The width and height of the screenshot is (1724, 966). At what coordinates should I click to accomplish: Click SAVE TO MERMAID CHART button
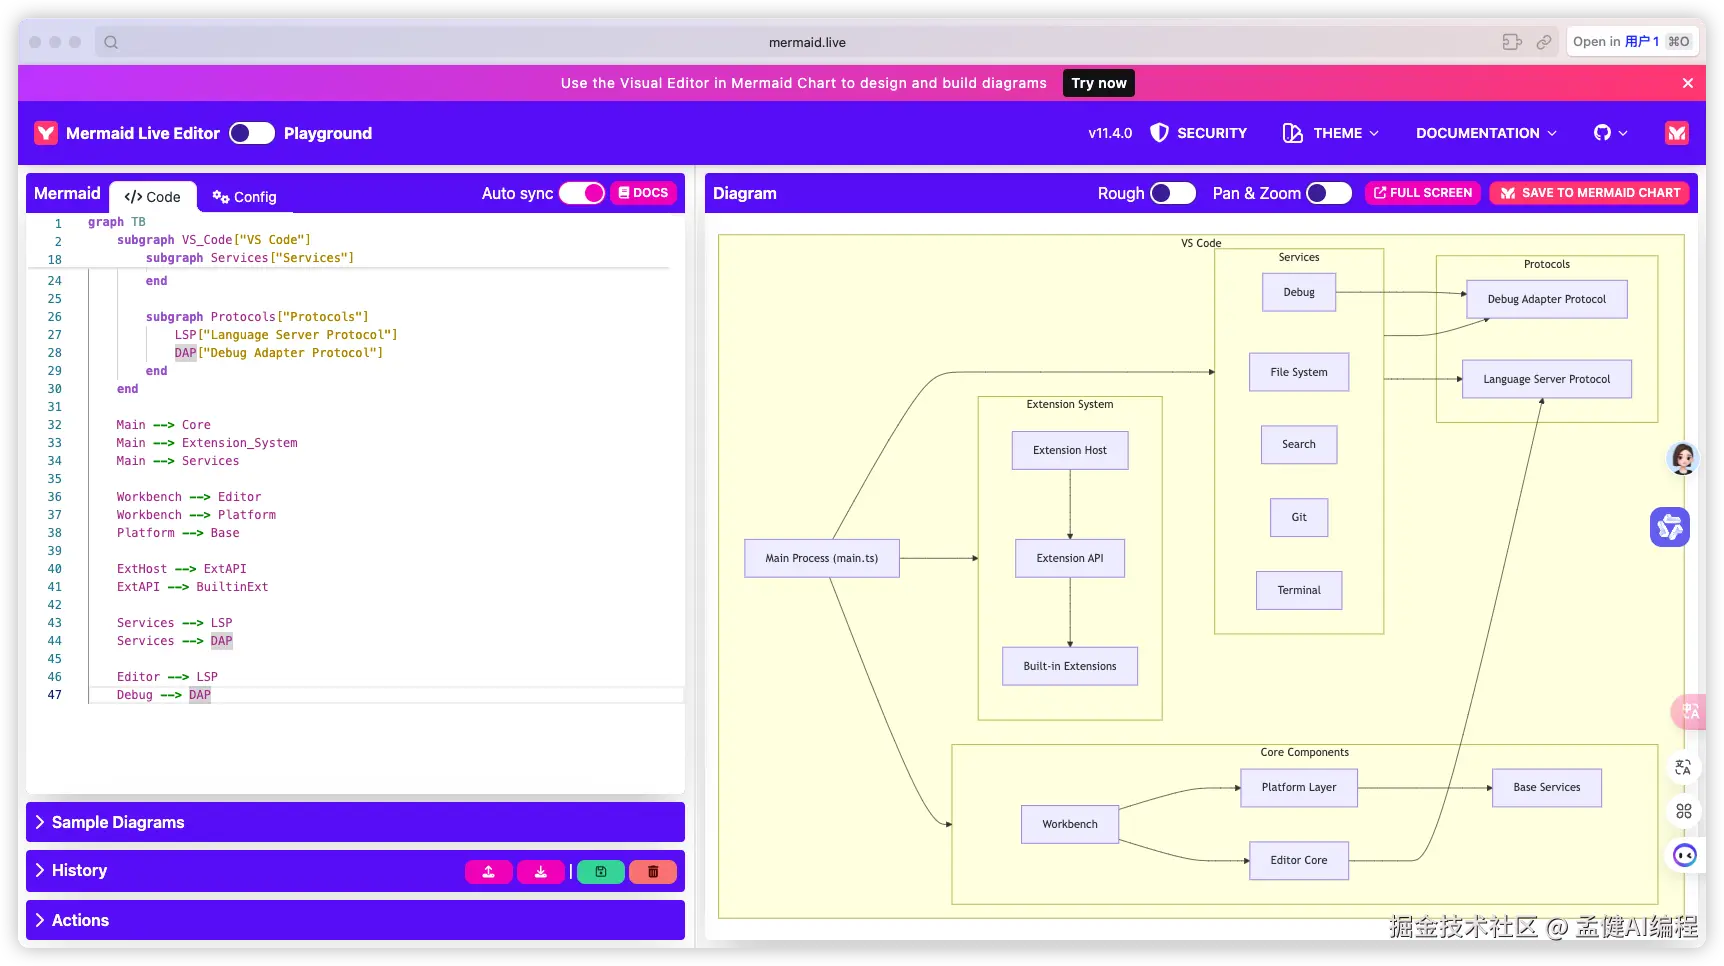click(x=1590, y=193)
